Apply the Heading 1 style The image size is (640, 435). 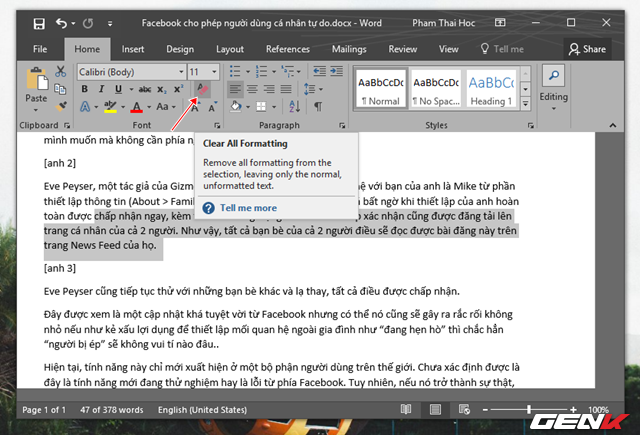(x=491, y=89)
